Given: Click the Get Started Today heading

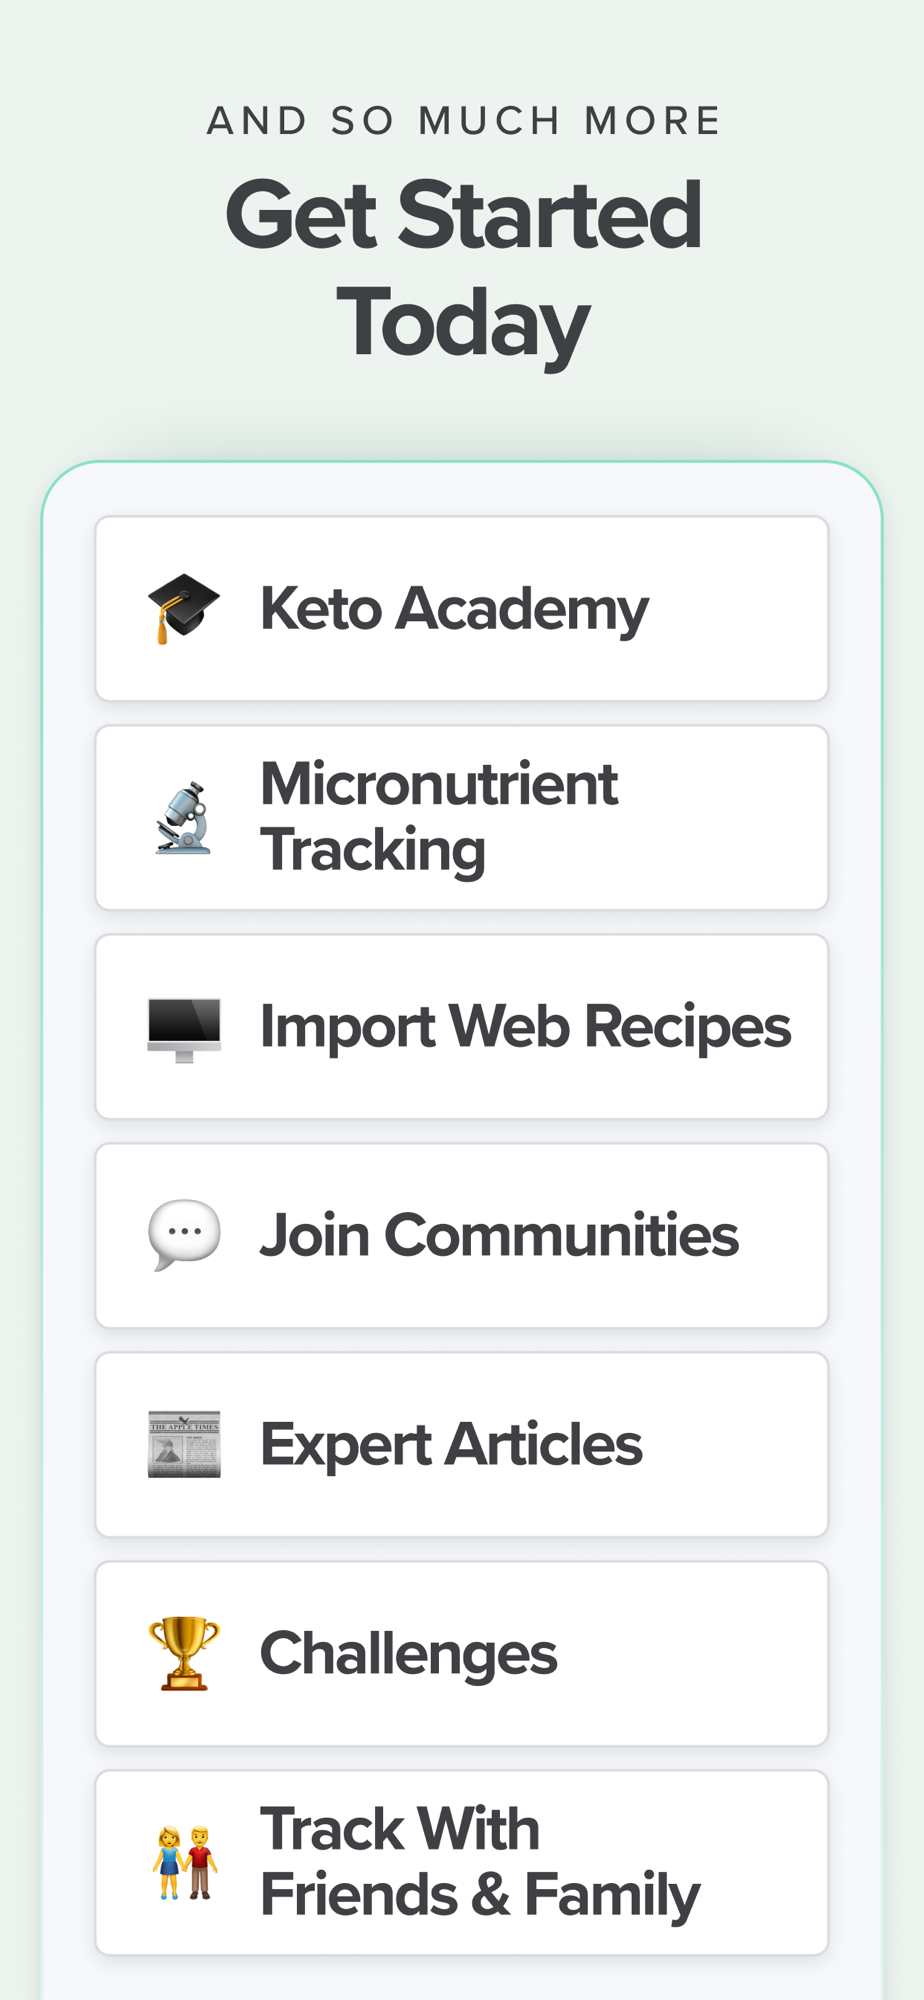Looking at the screenshot, I should tap(463, 266).
